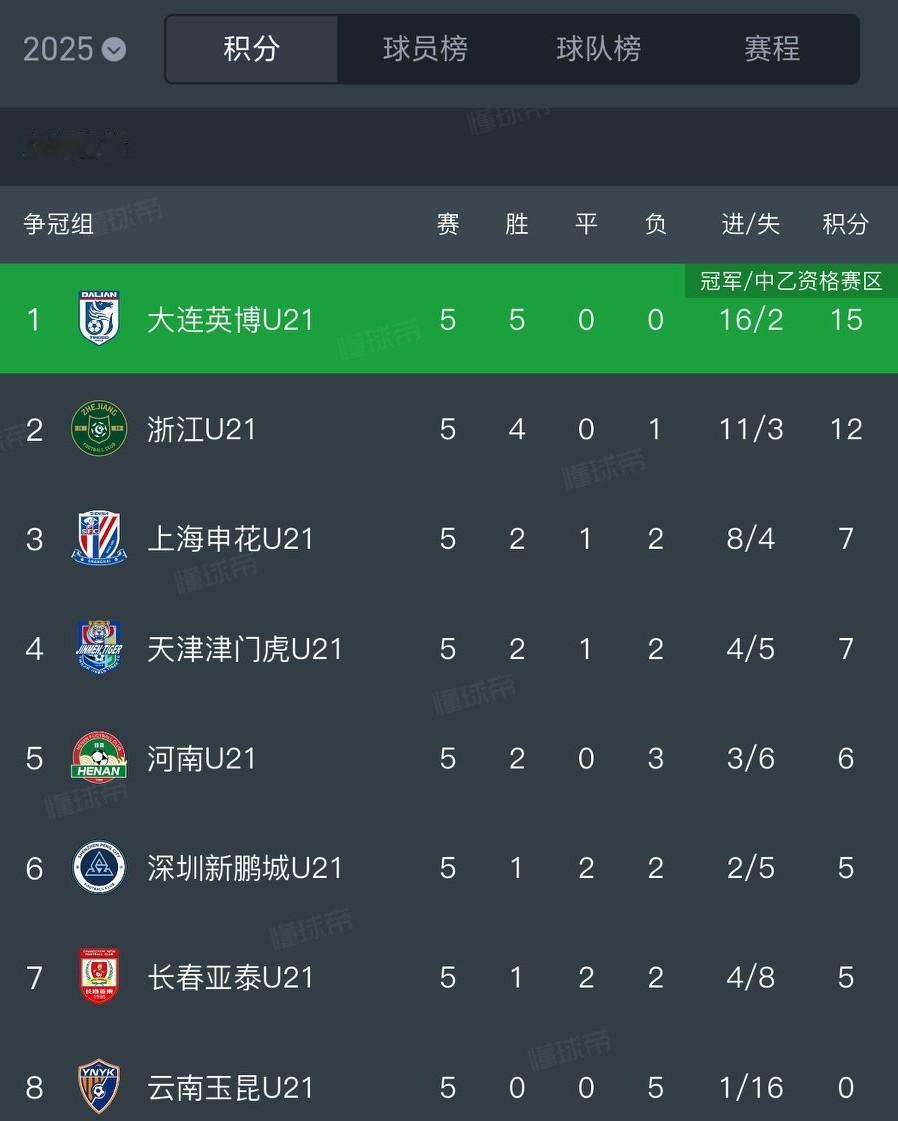Select the 上海申花U21 team name
Screen dimensions: 898x1121
coord(230,540)
